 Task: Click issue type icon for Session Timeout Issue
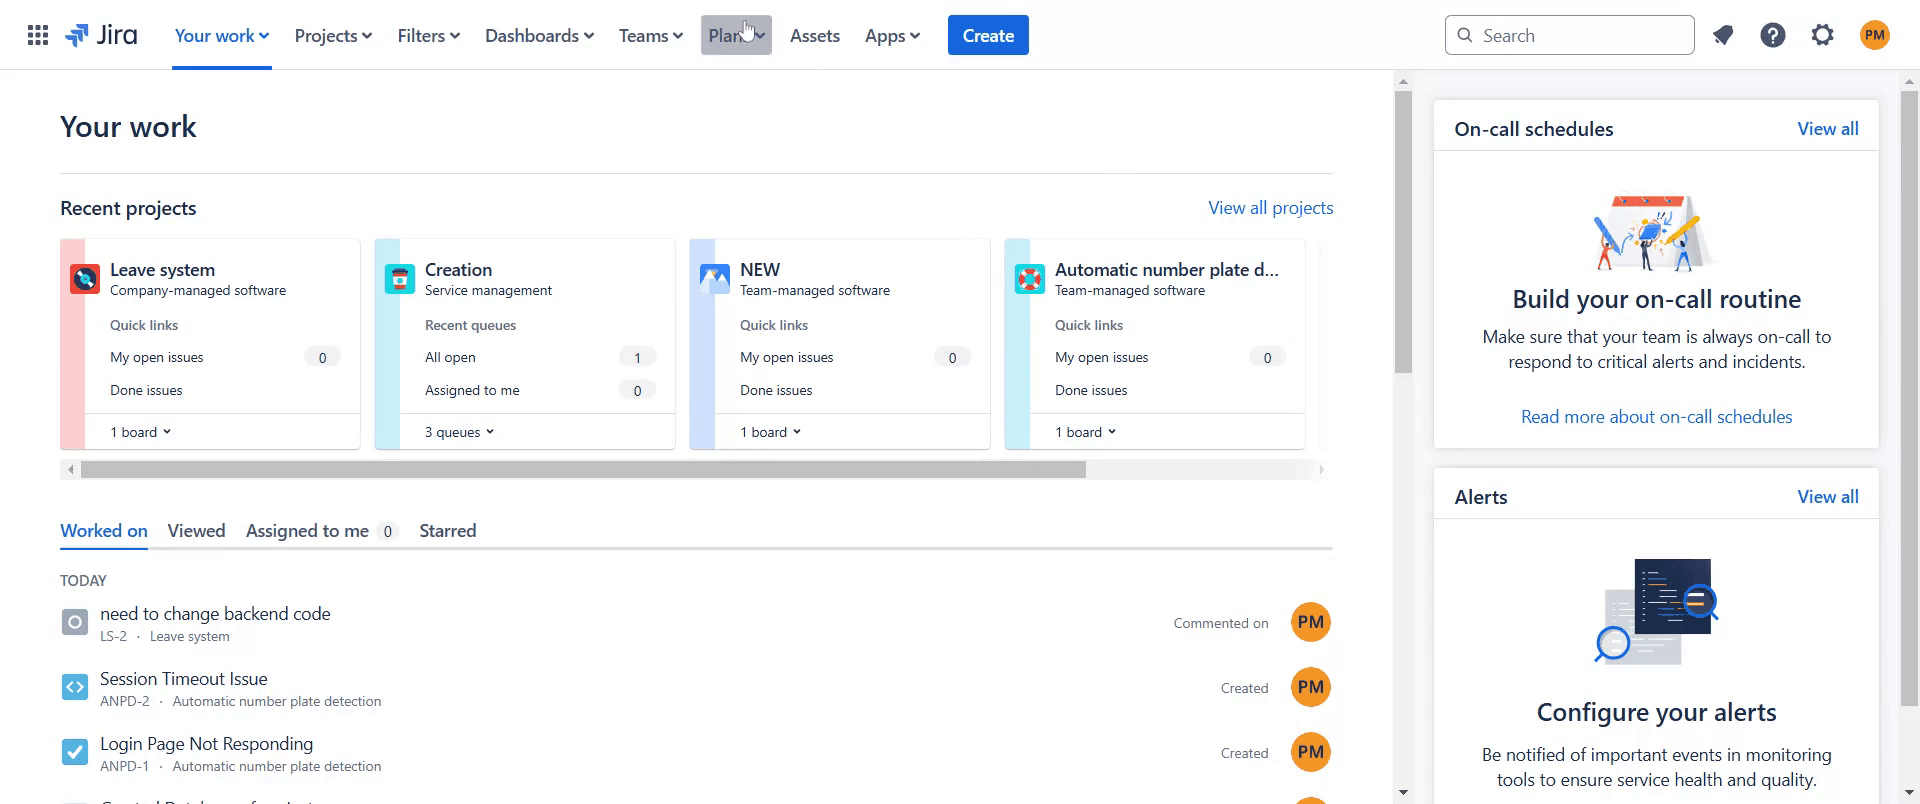click(x=75, y=687)
